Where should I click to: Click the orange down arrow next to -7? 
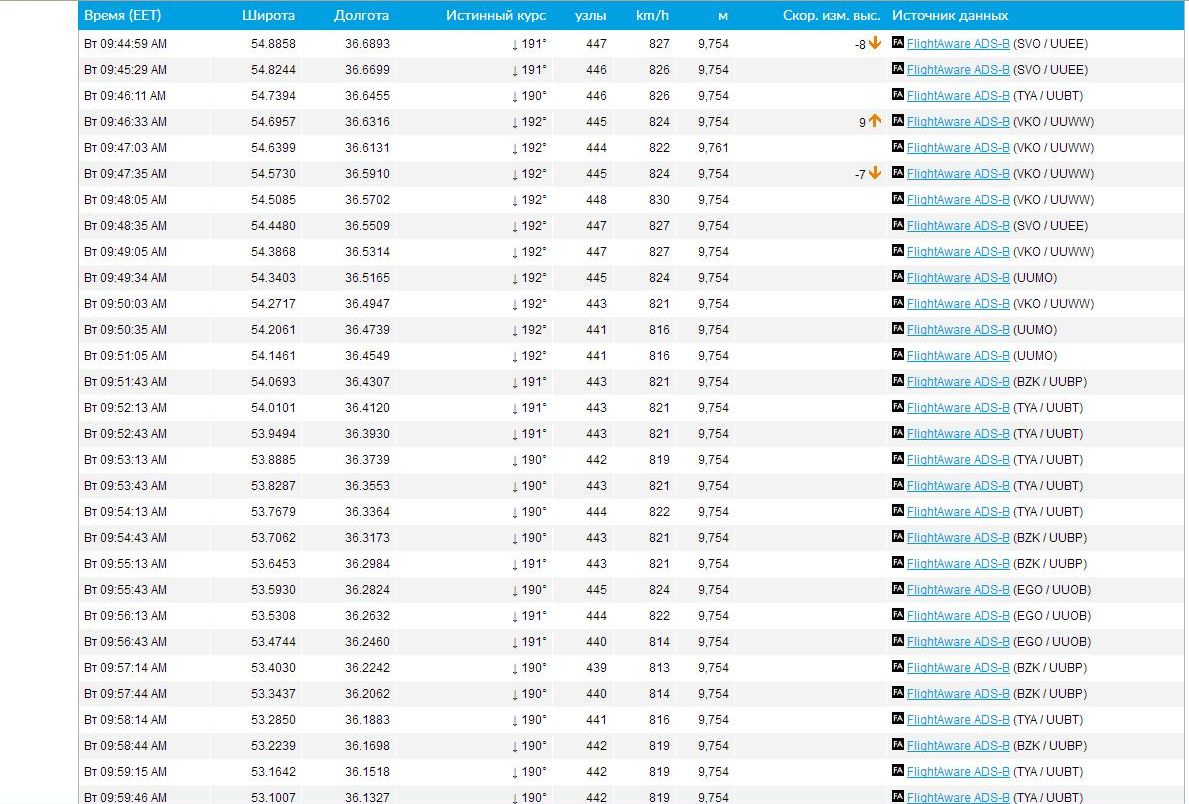click(874, 173)
